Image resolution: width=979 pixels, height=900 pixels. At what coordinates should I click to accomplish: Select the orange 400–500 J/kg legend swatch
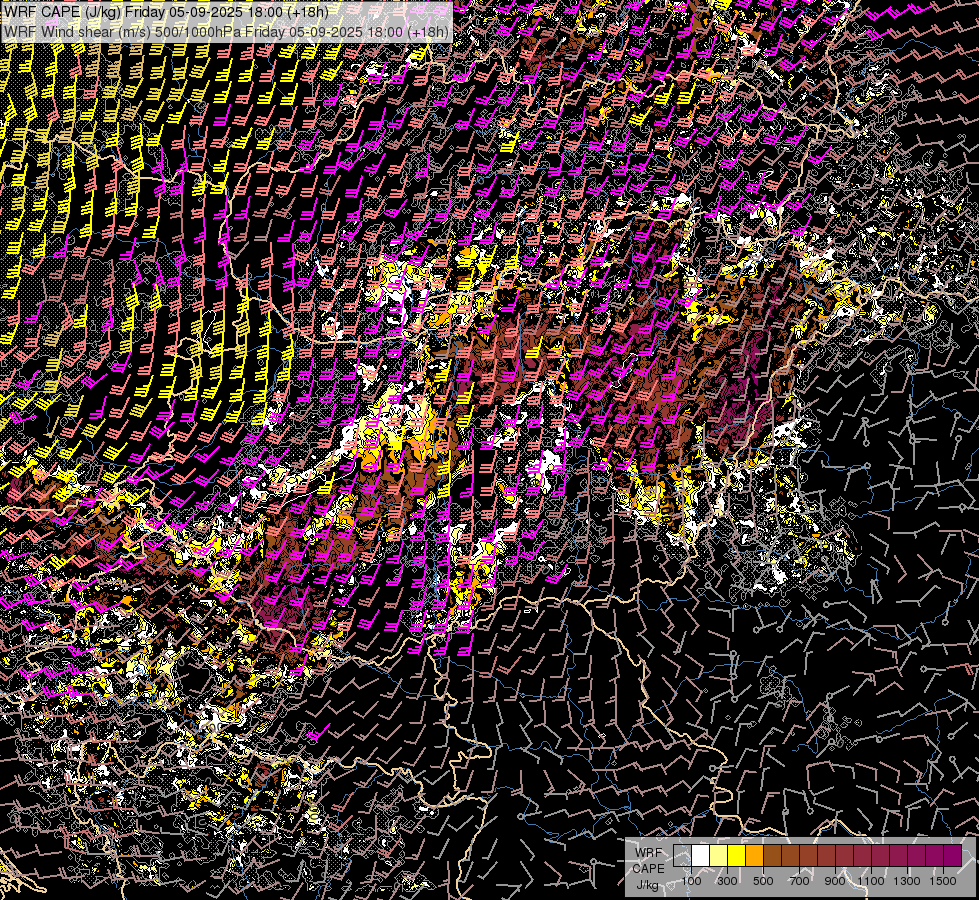tap(754, 855)
